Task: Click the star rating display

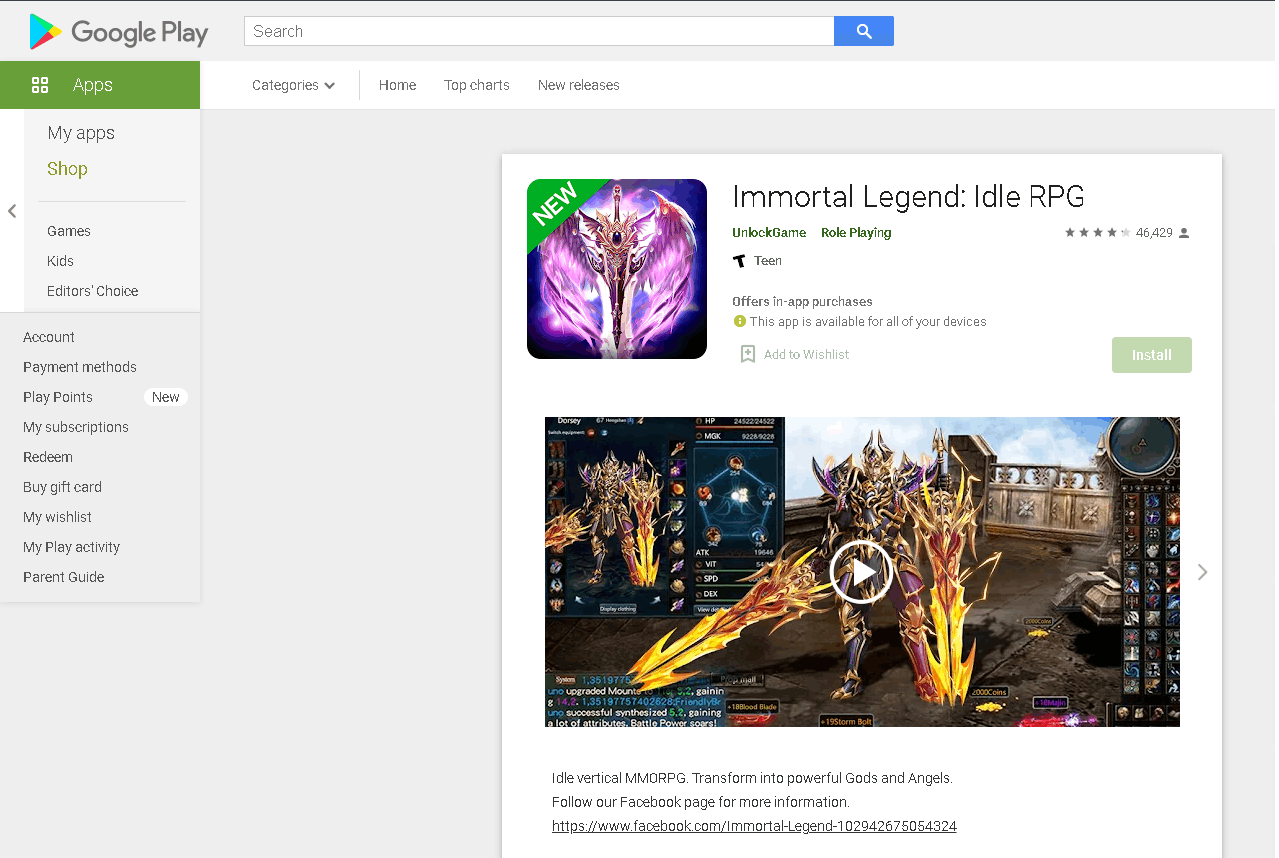Action: click(x=1097, y=233)
